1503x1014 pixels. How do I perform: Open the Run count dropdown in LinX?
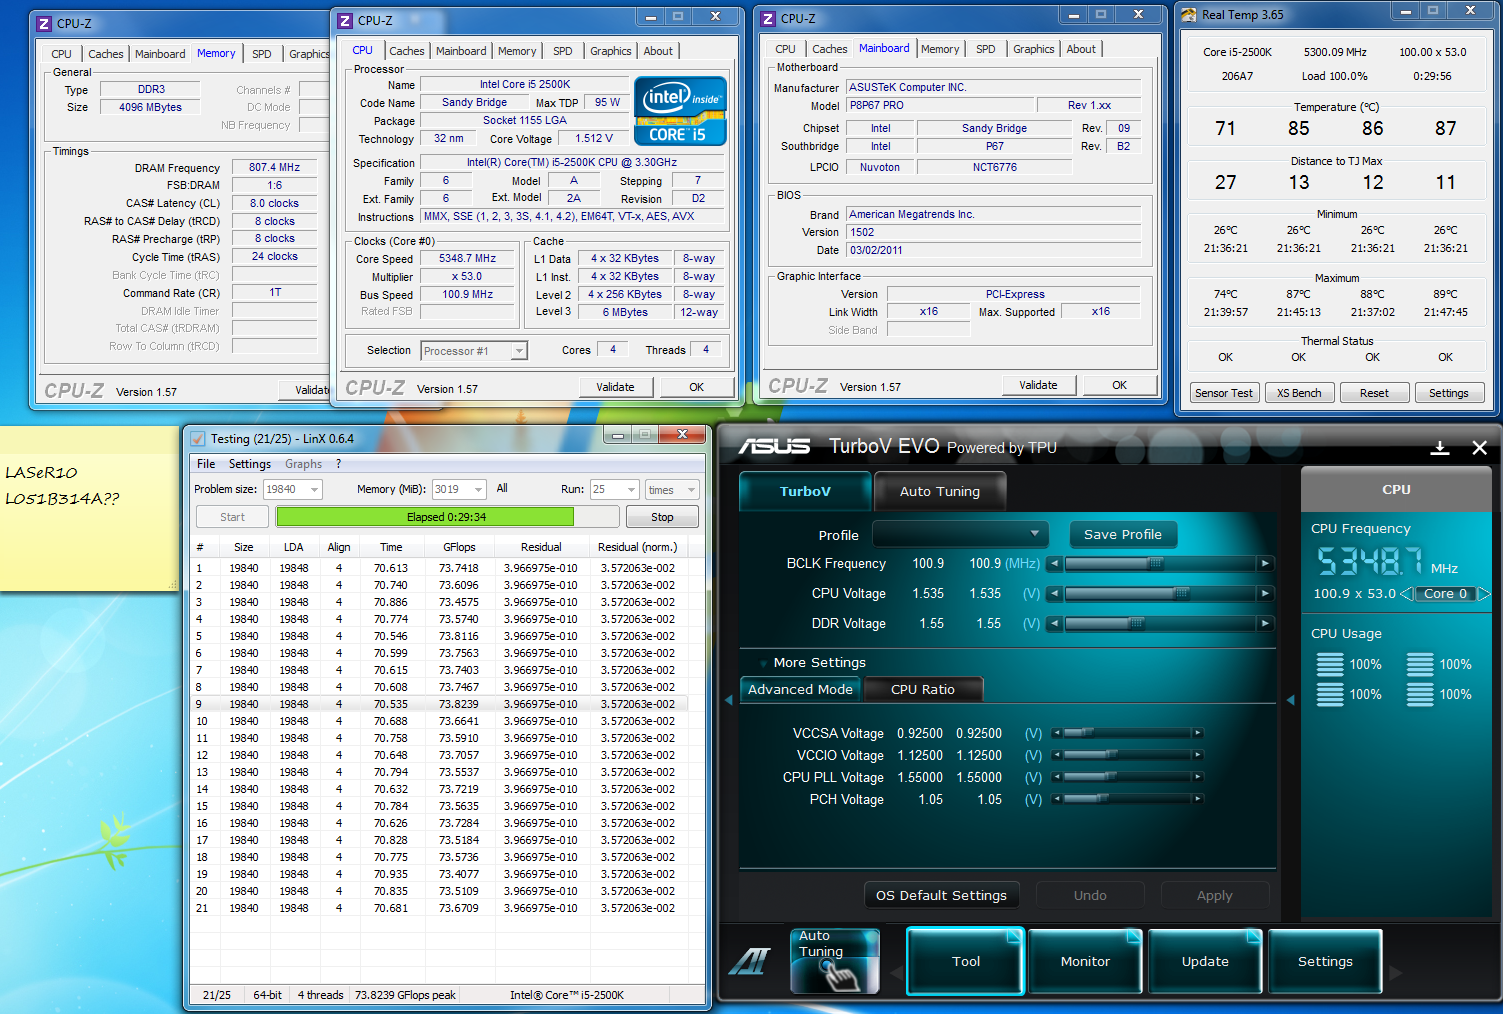(631, 490)
